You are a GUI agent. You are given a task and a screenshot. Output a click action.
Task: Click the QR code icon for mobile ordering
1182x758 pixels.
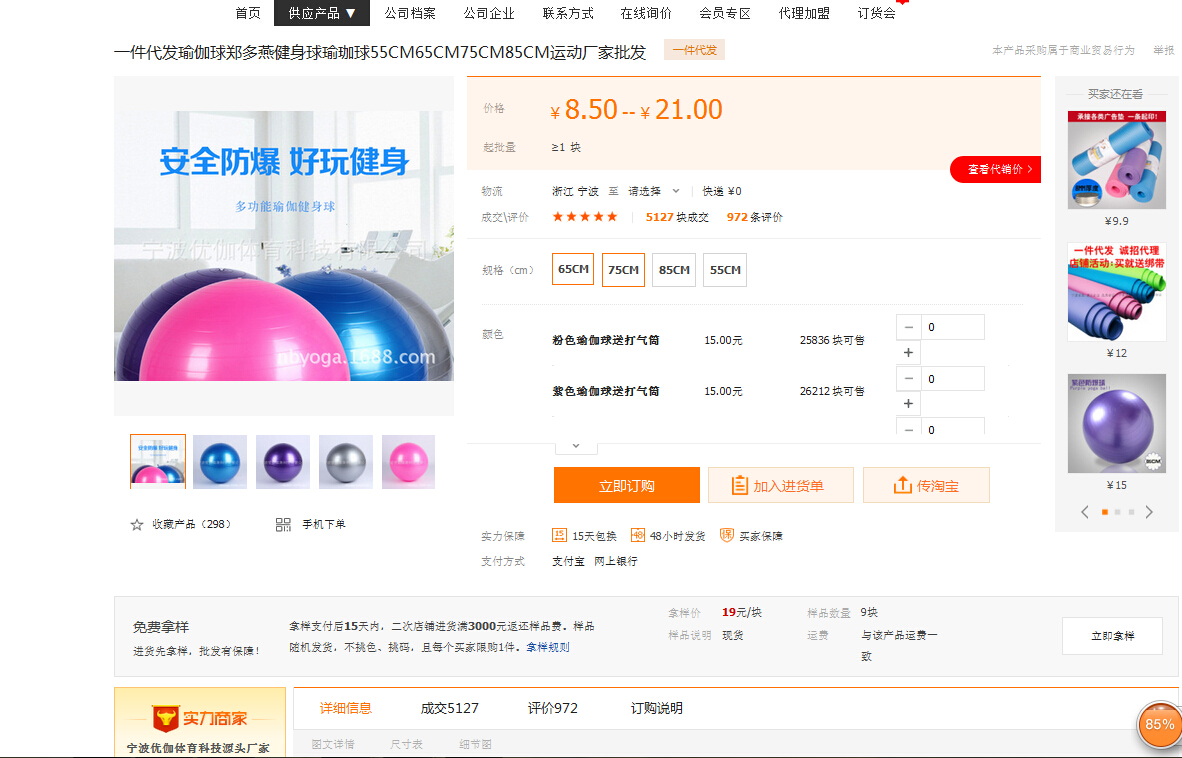coord(283,524)
